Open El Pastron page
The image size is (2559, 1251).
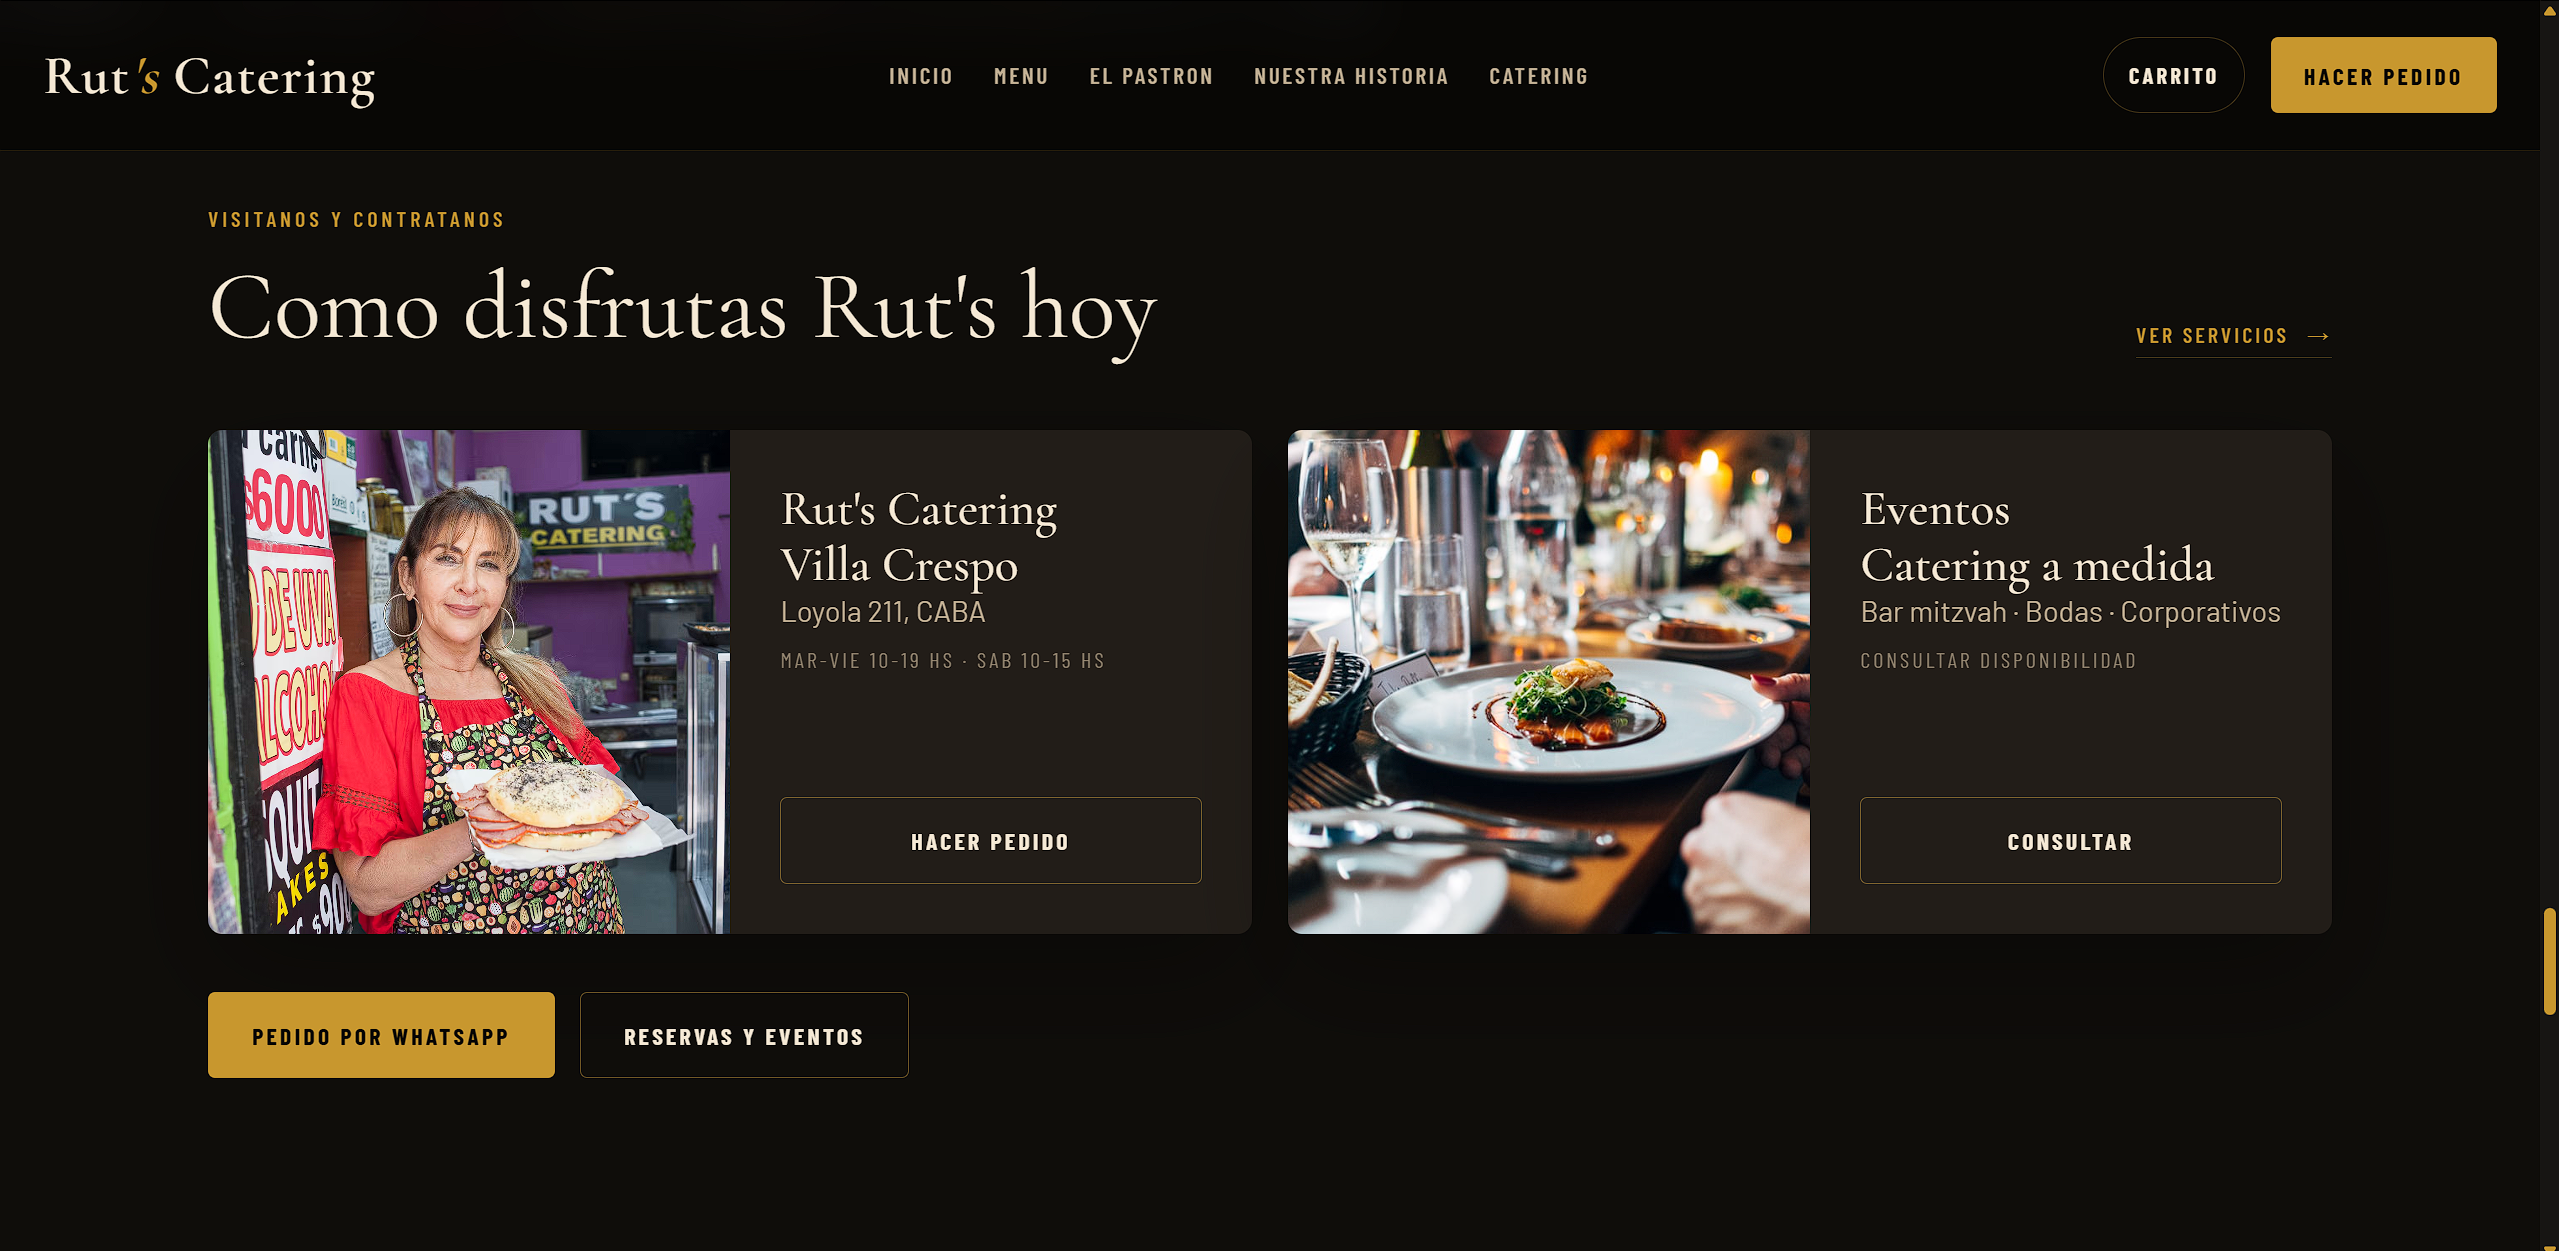coord(1151,76)
